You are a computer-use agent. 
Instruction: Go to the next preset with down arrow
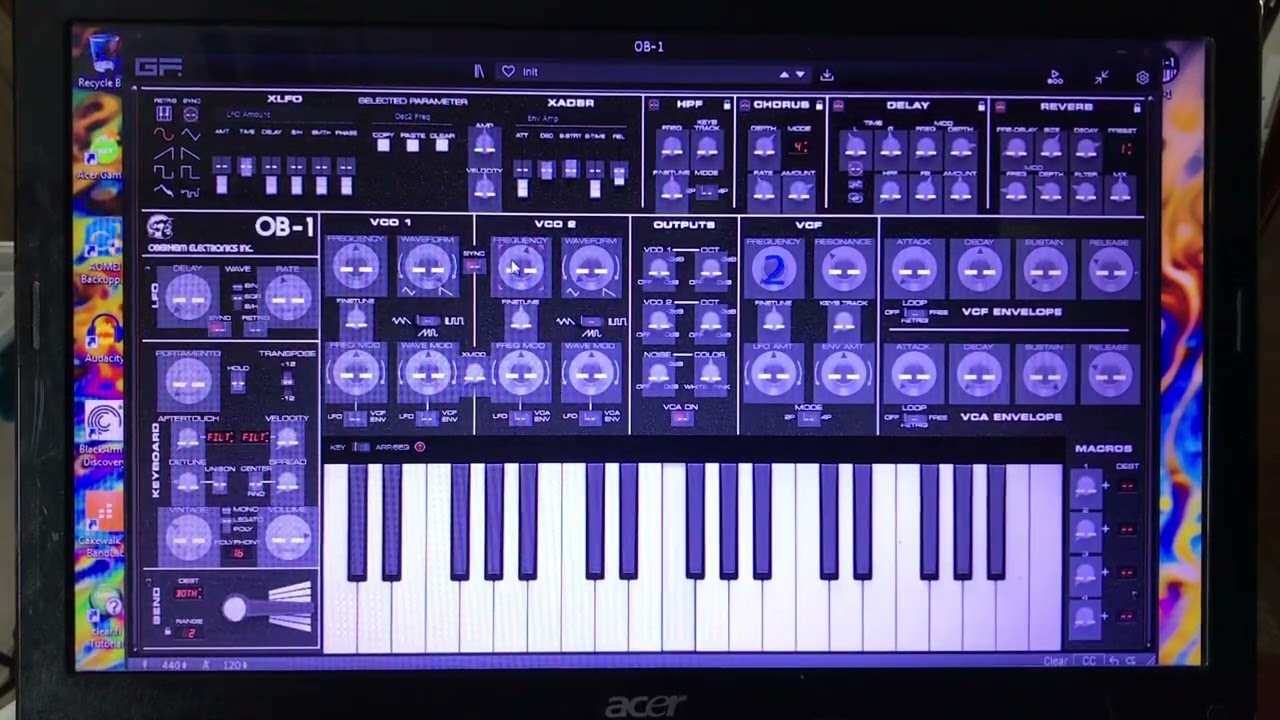(x=799, y=75)
